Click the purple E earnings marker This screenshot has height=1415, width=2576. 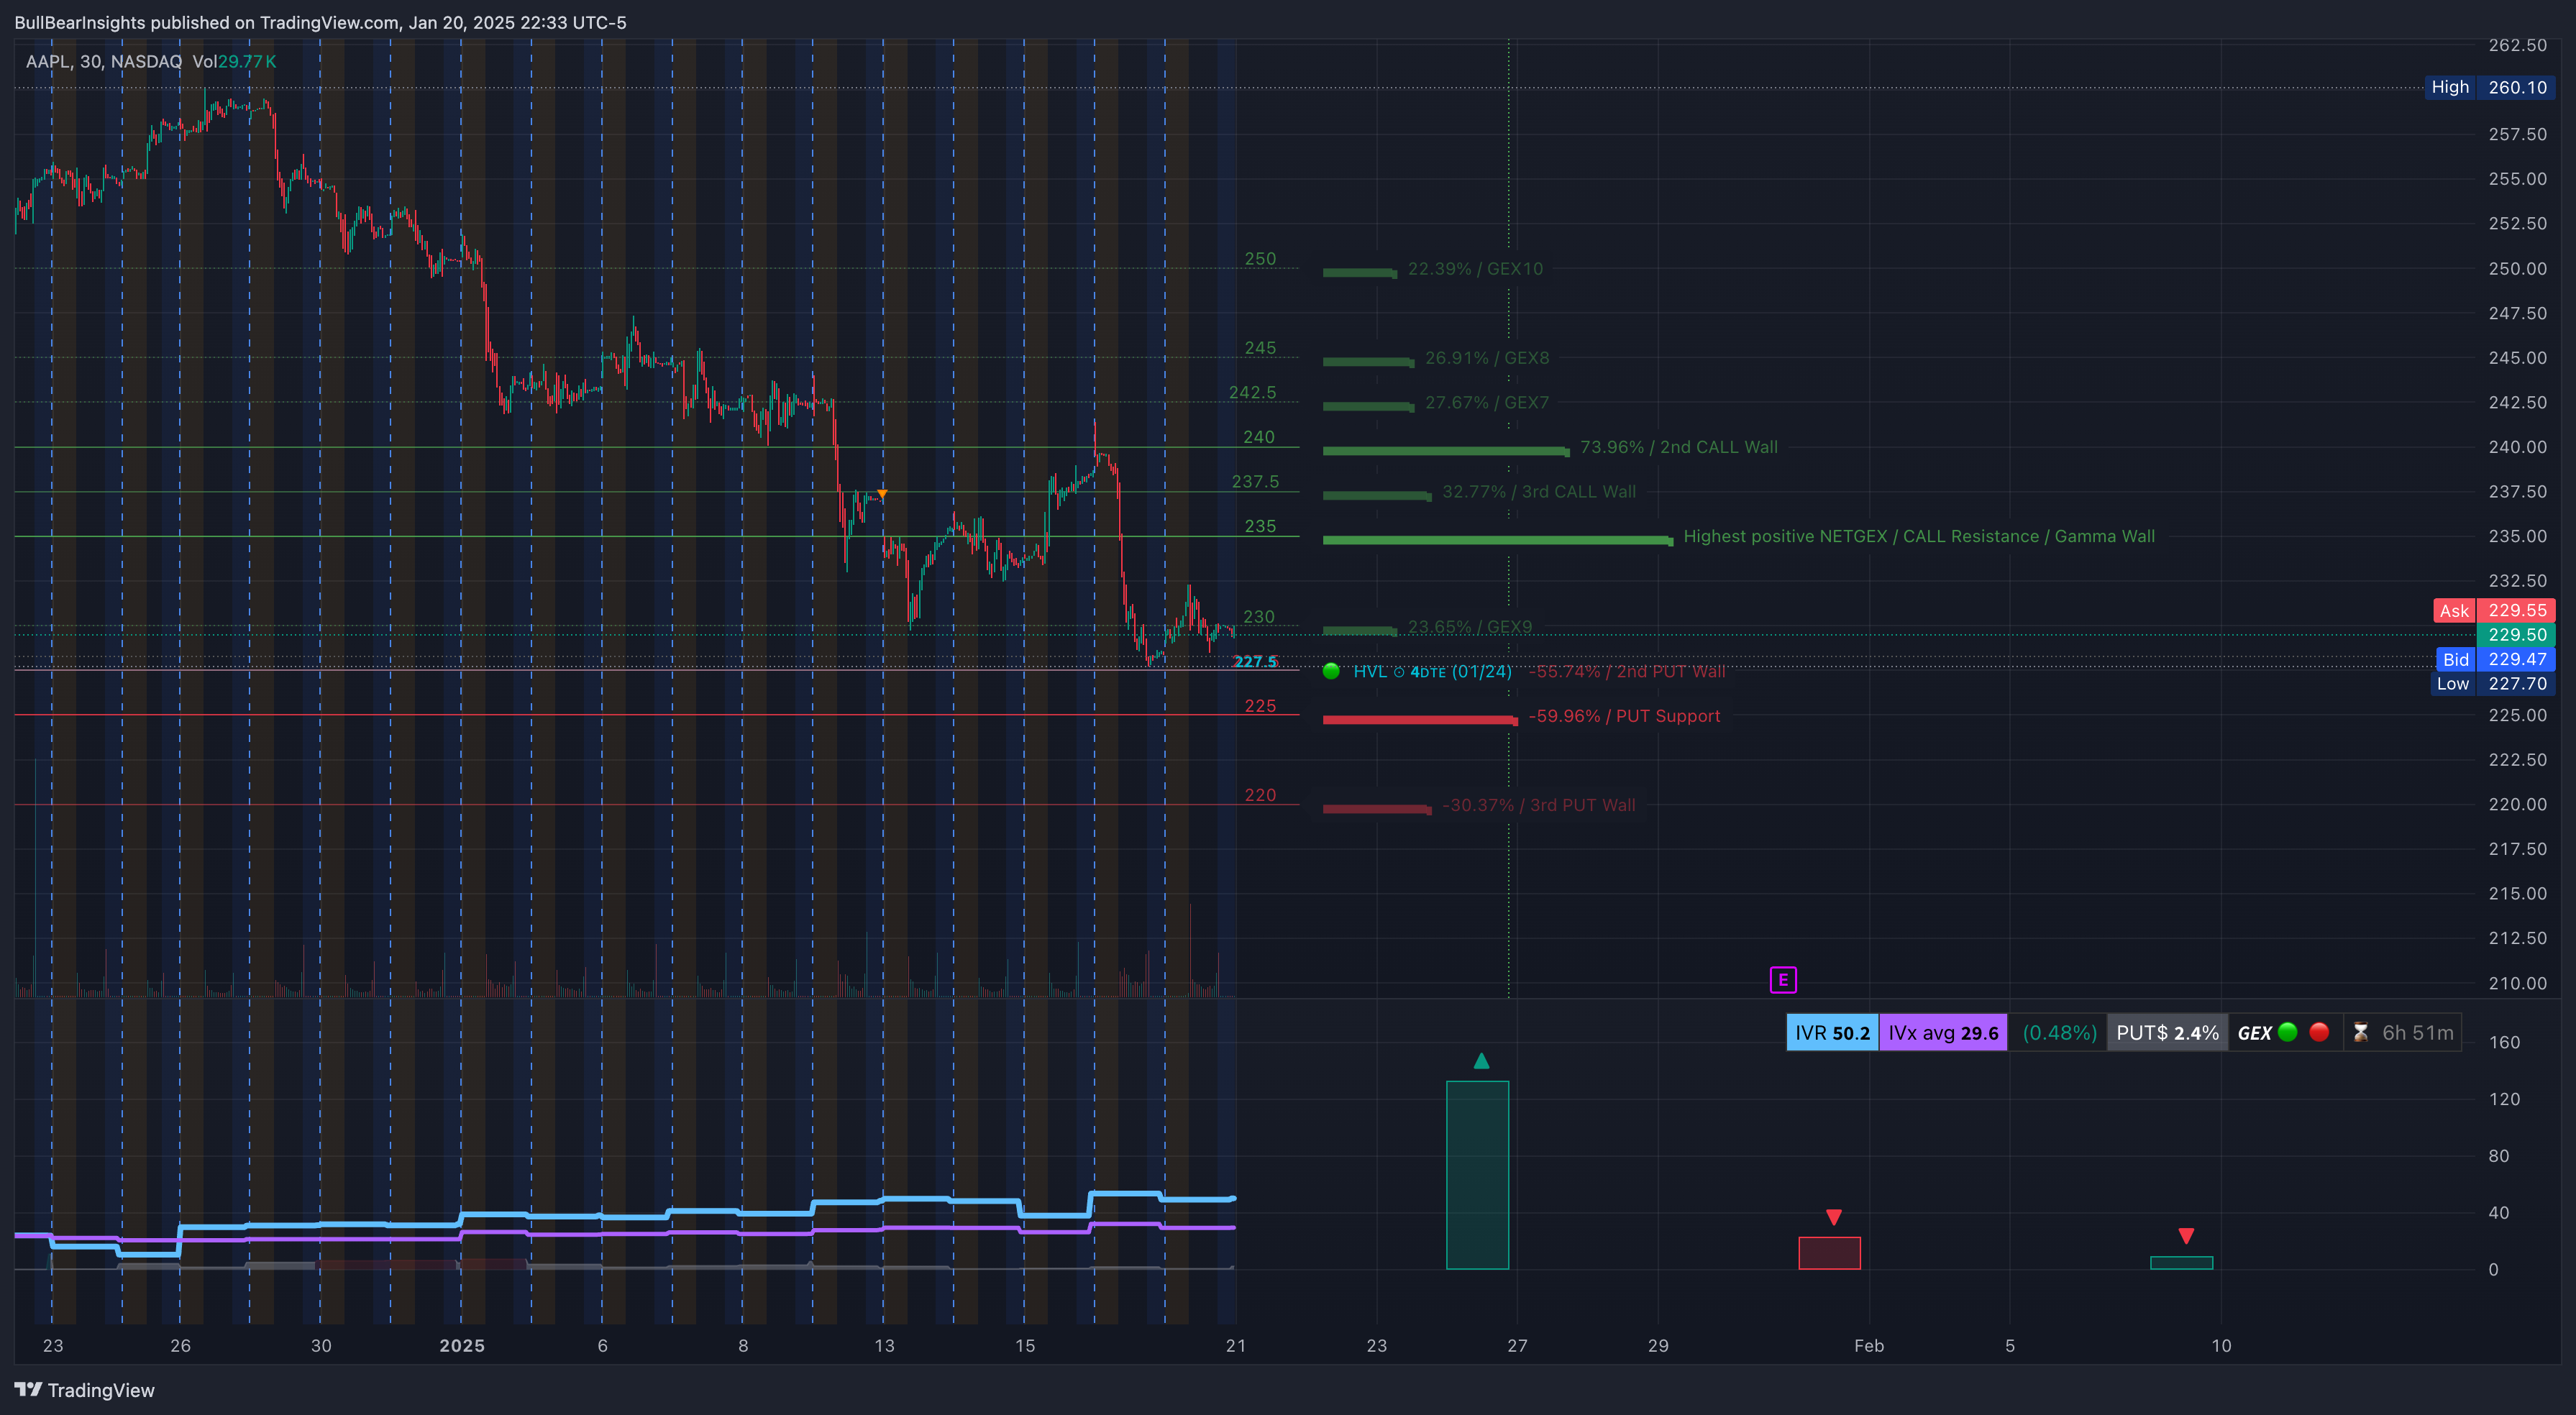point(1782,980)
